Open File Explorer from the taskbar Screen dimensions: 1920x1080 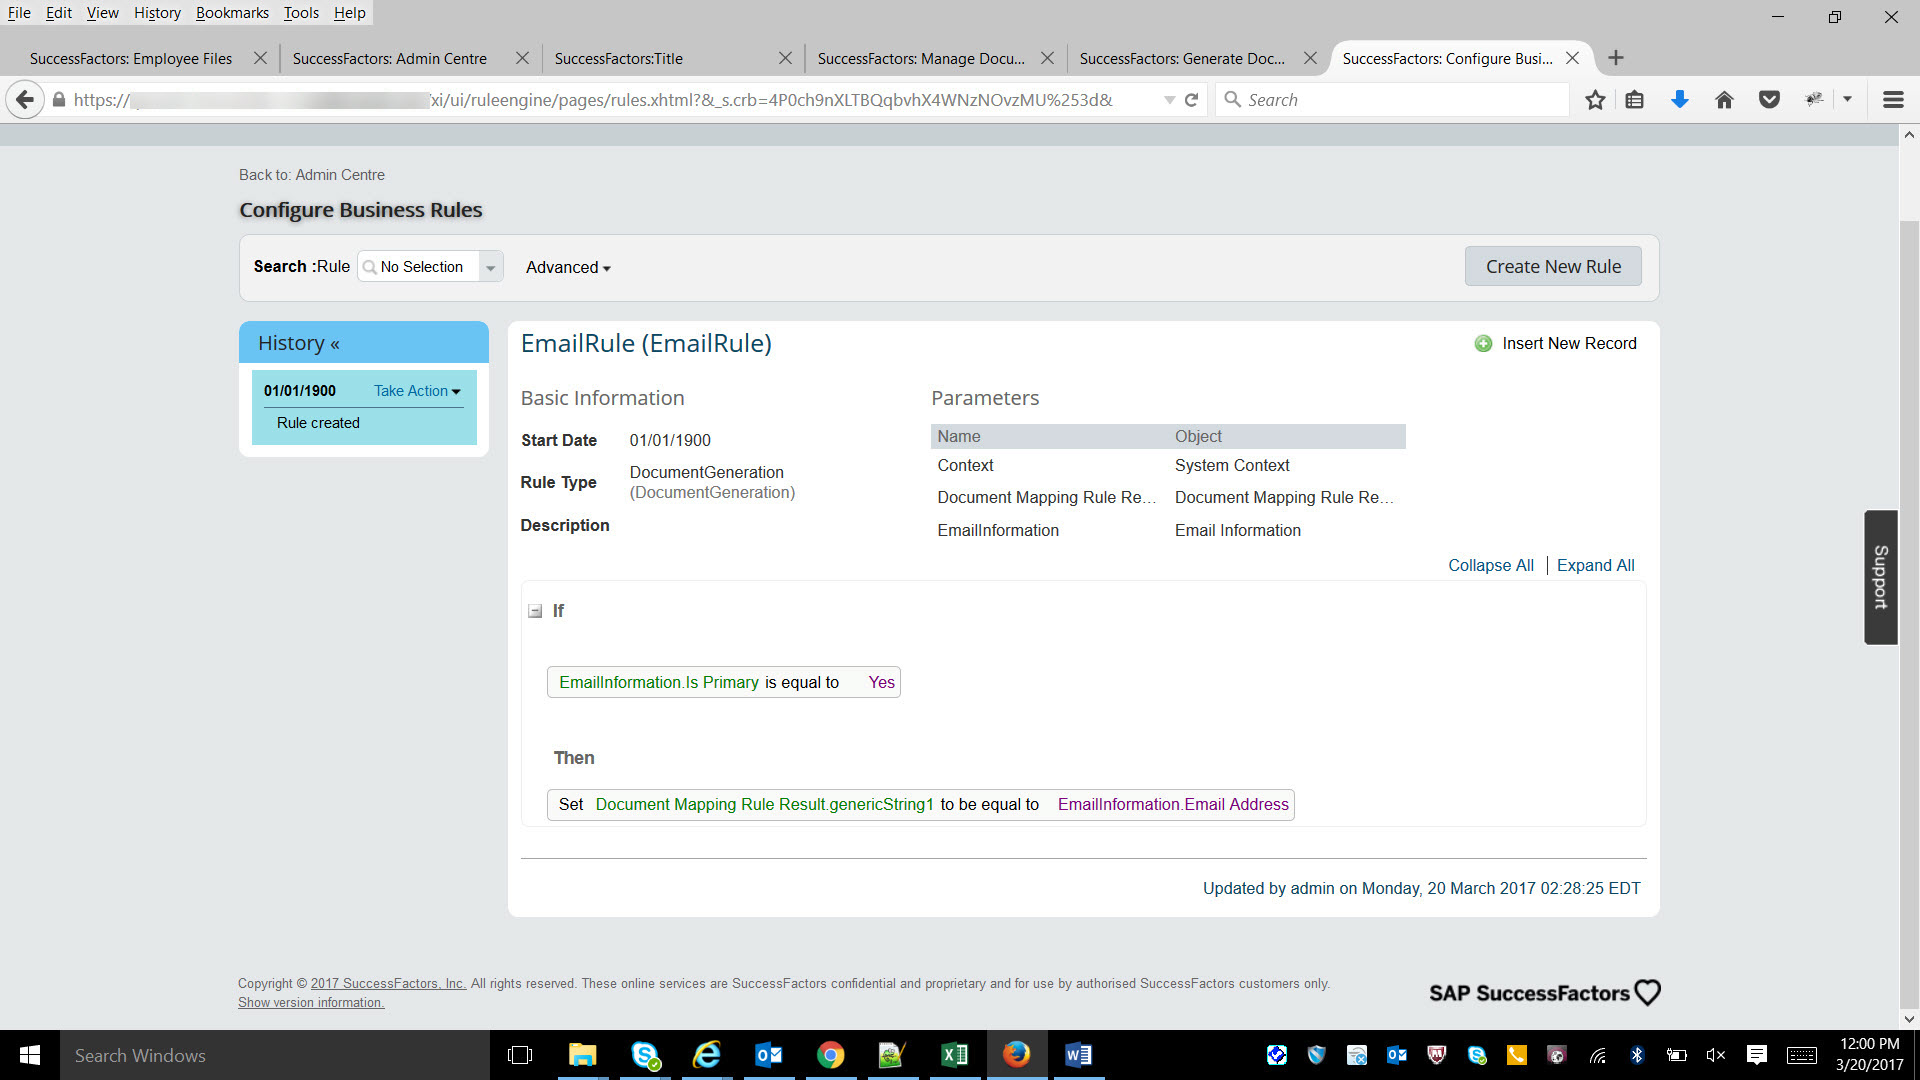pos(582,1055)
